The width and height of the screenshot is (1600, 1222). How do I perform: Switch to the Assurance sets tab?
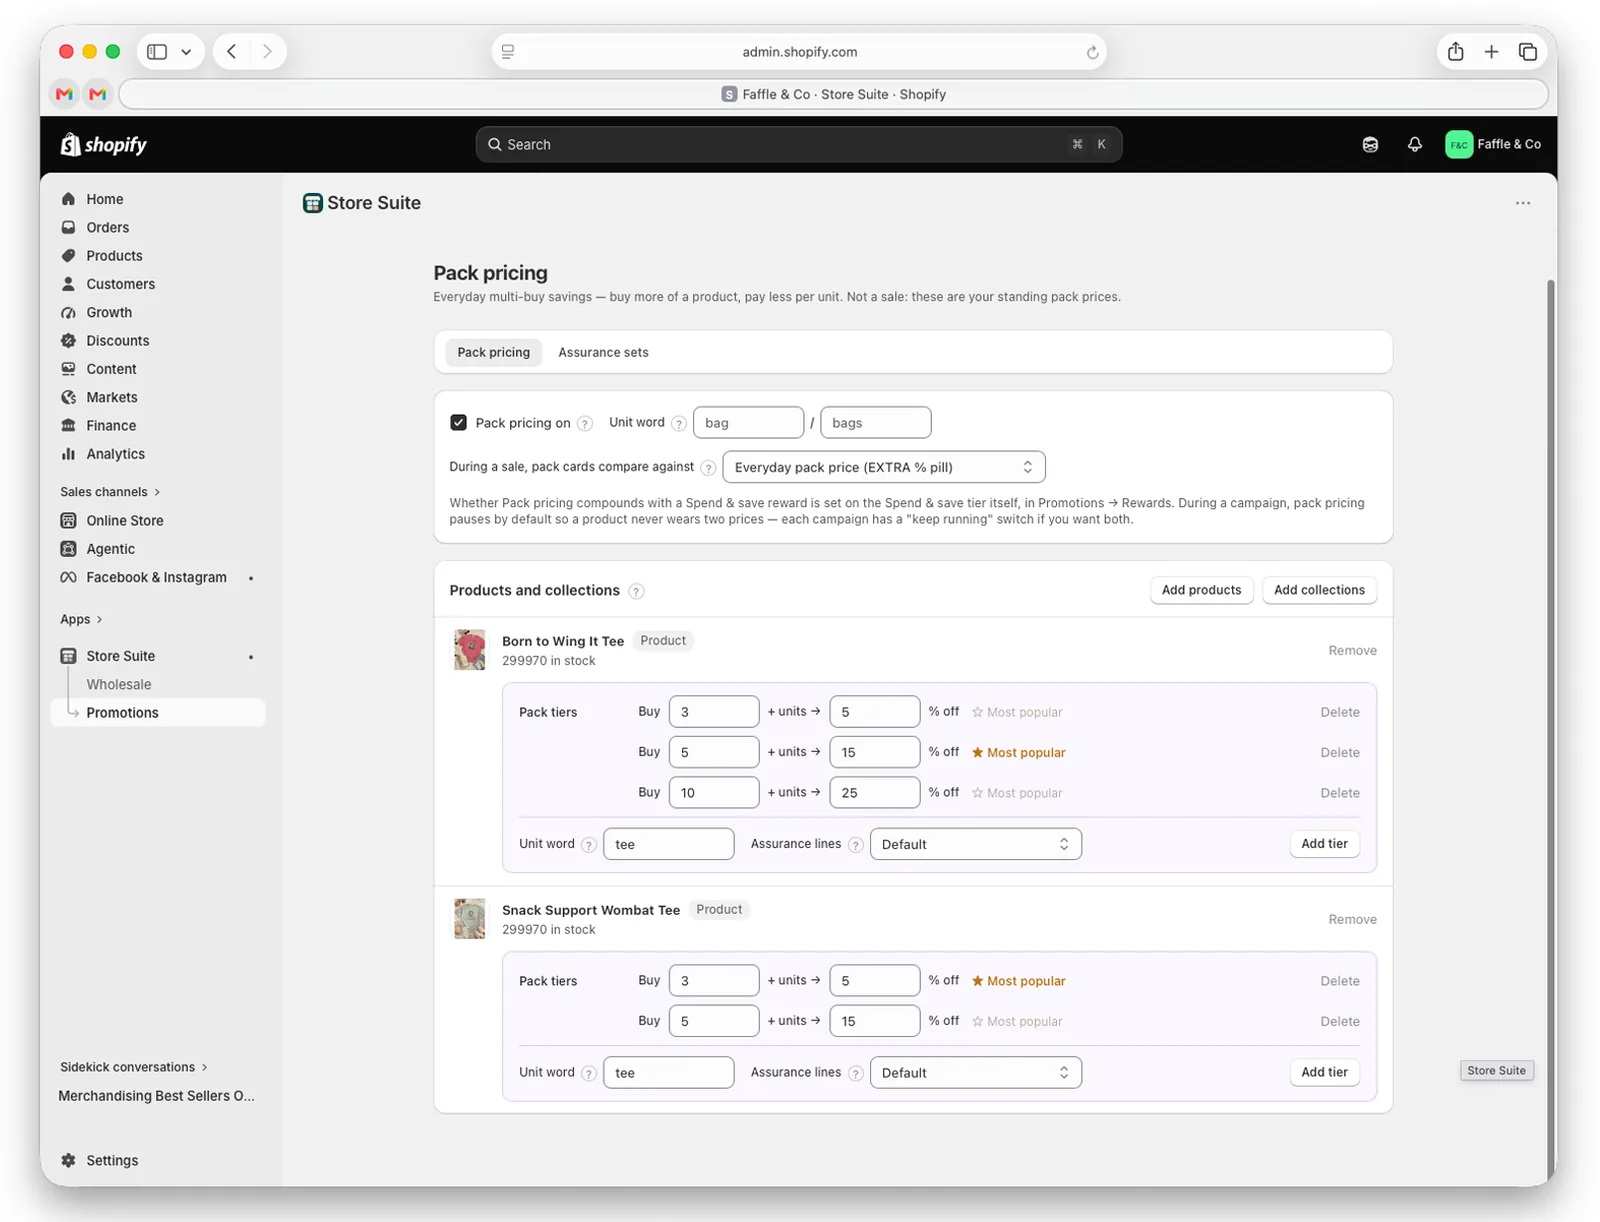[603, 352]
